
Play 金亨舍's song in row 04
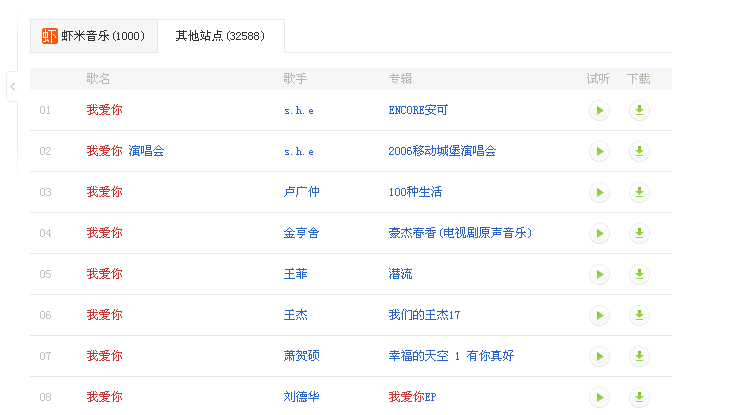[x=599, y=234]
